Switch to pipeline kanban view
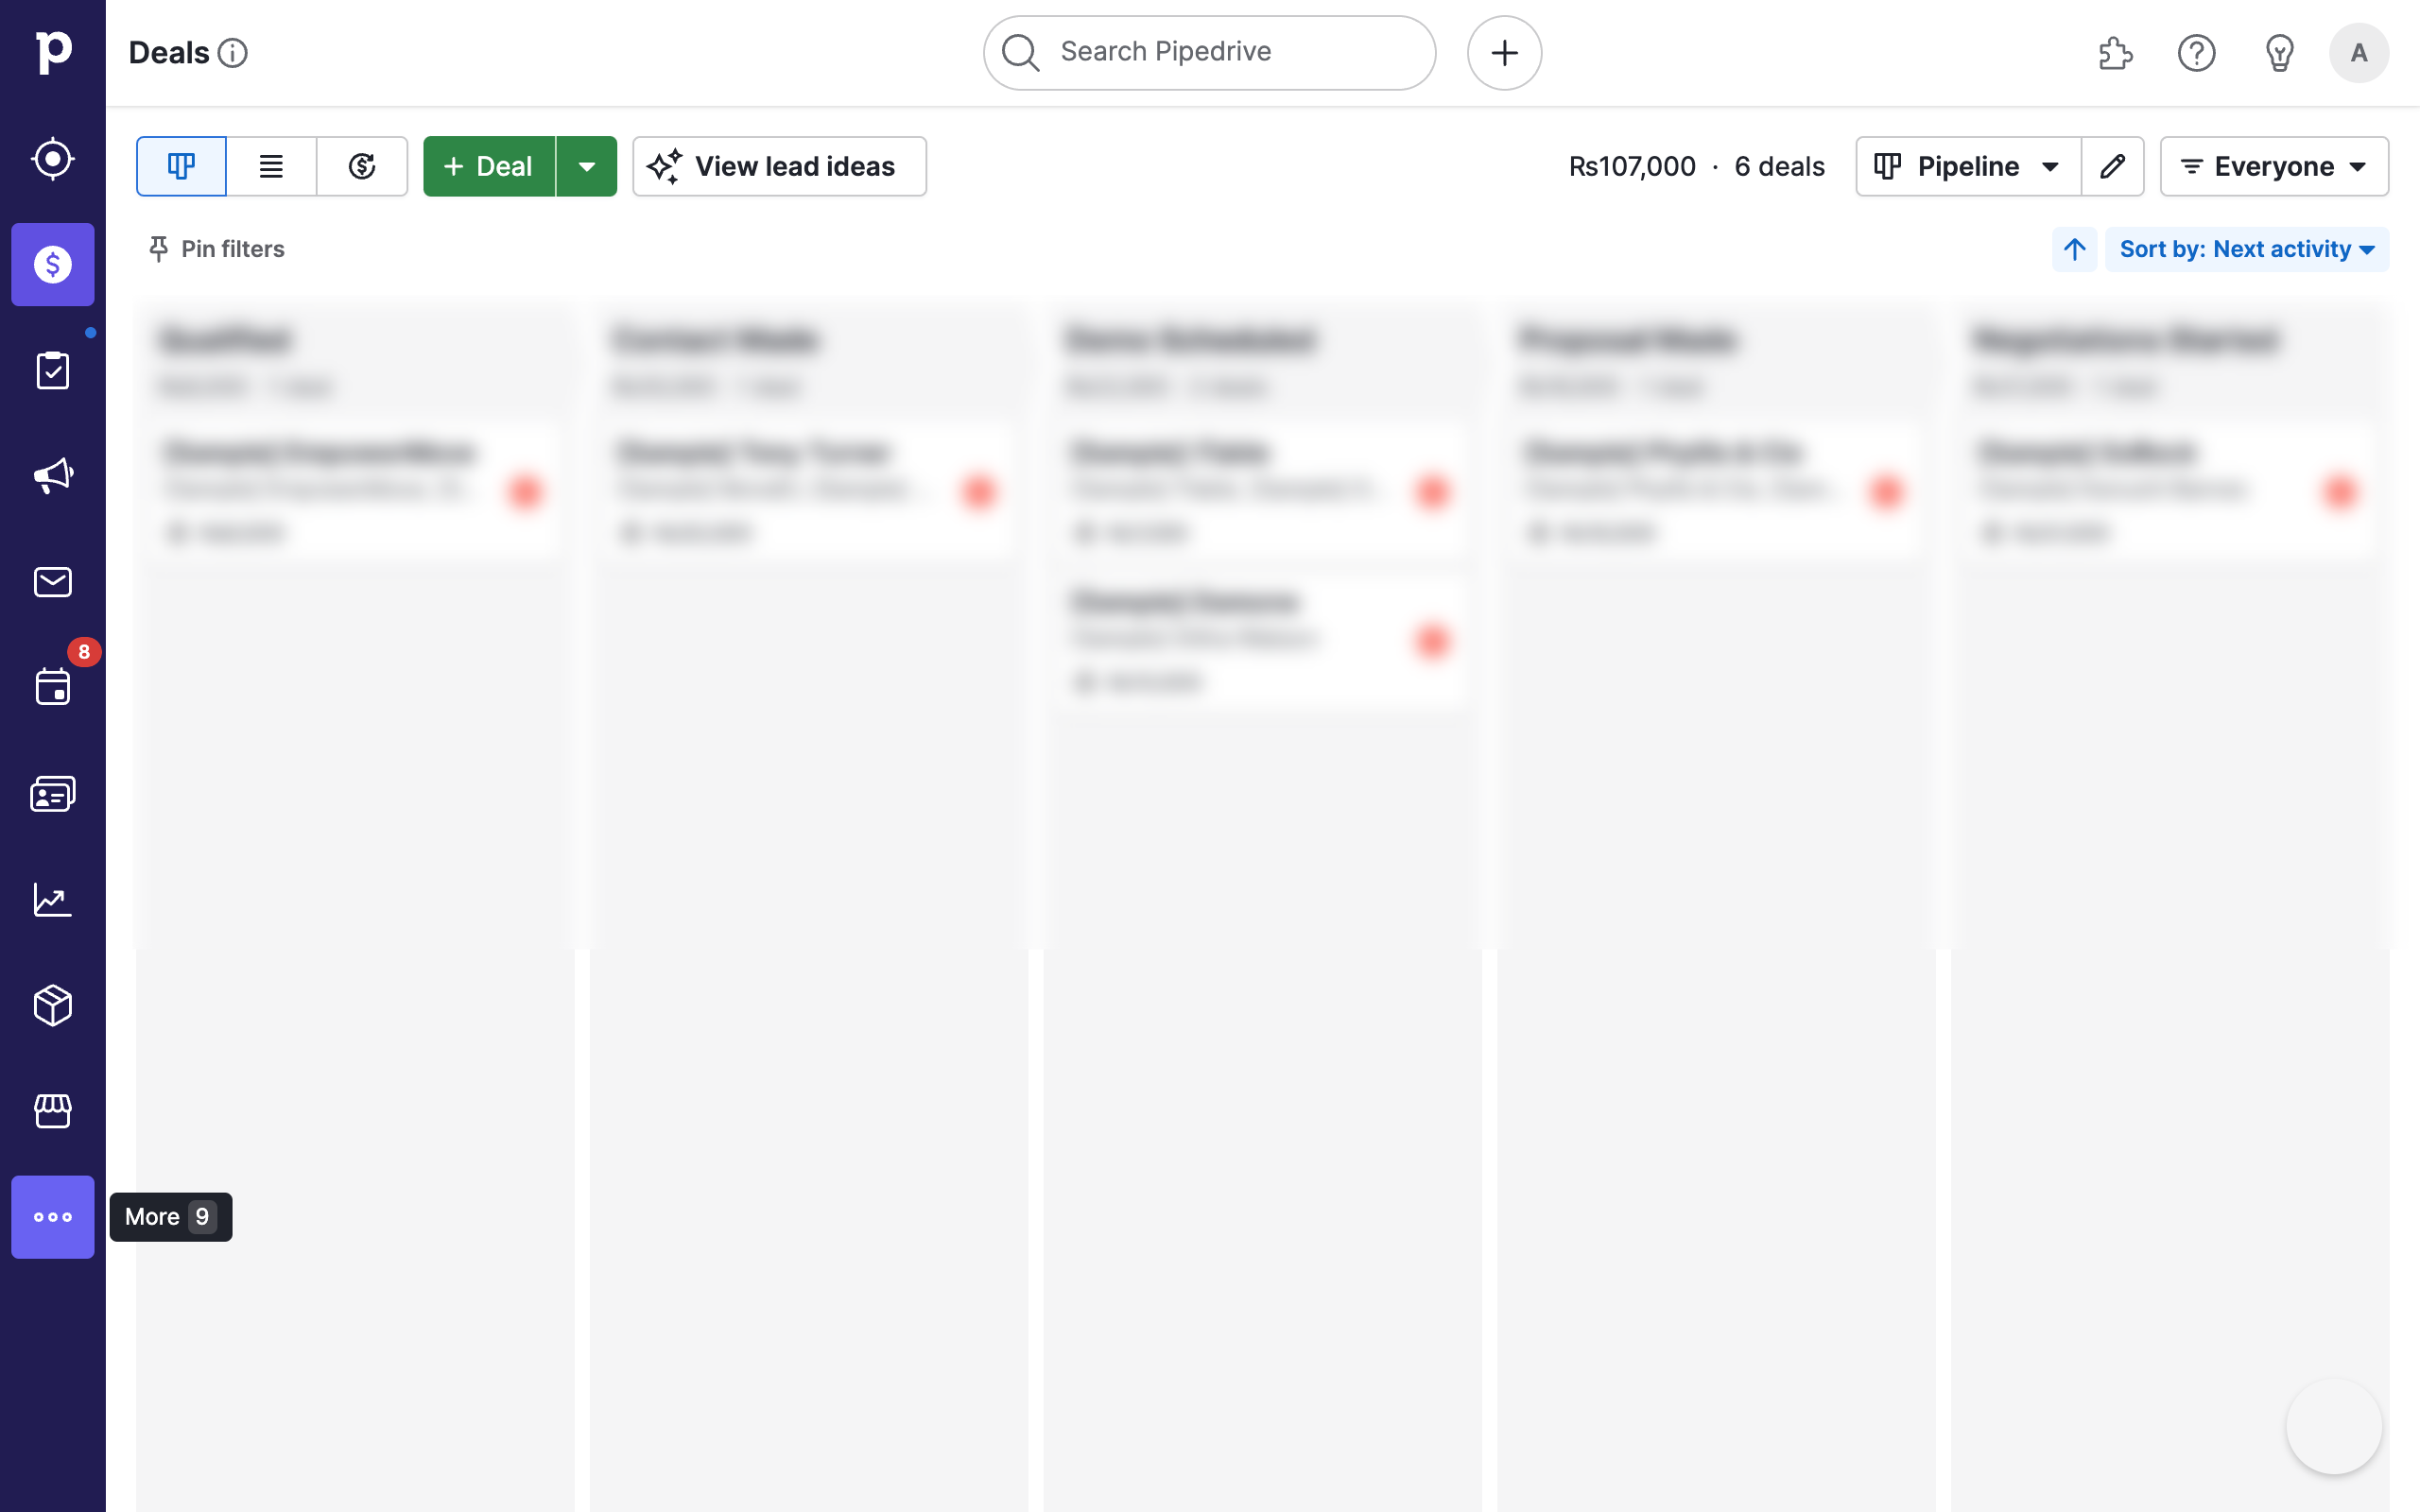 181,166
